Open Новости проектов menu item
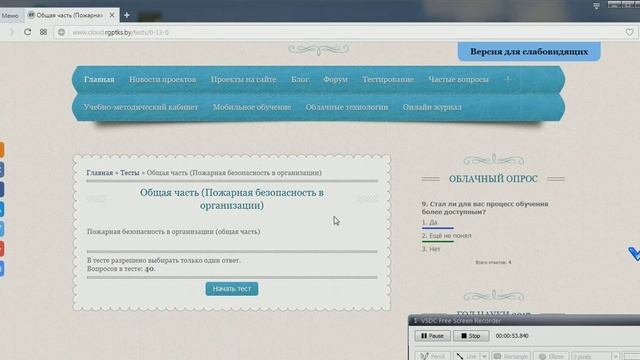This screenshot has height=360, width=640. click(162, 79)
